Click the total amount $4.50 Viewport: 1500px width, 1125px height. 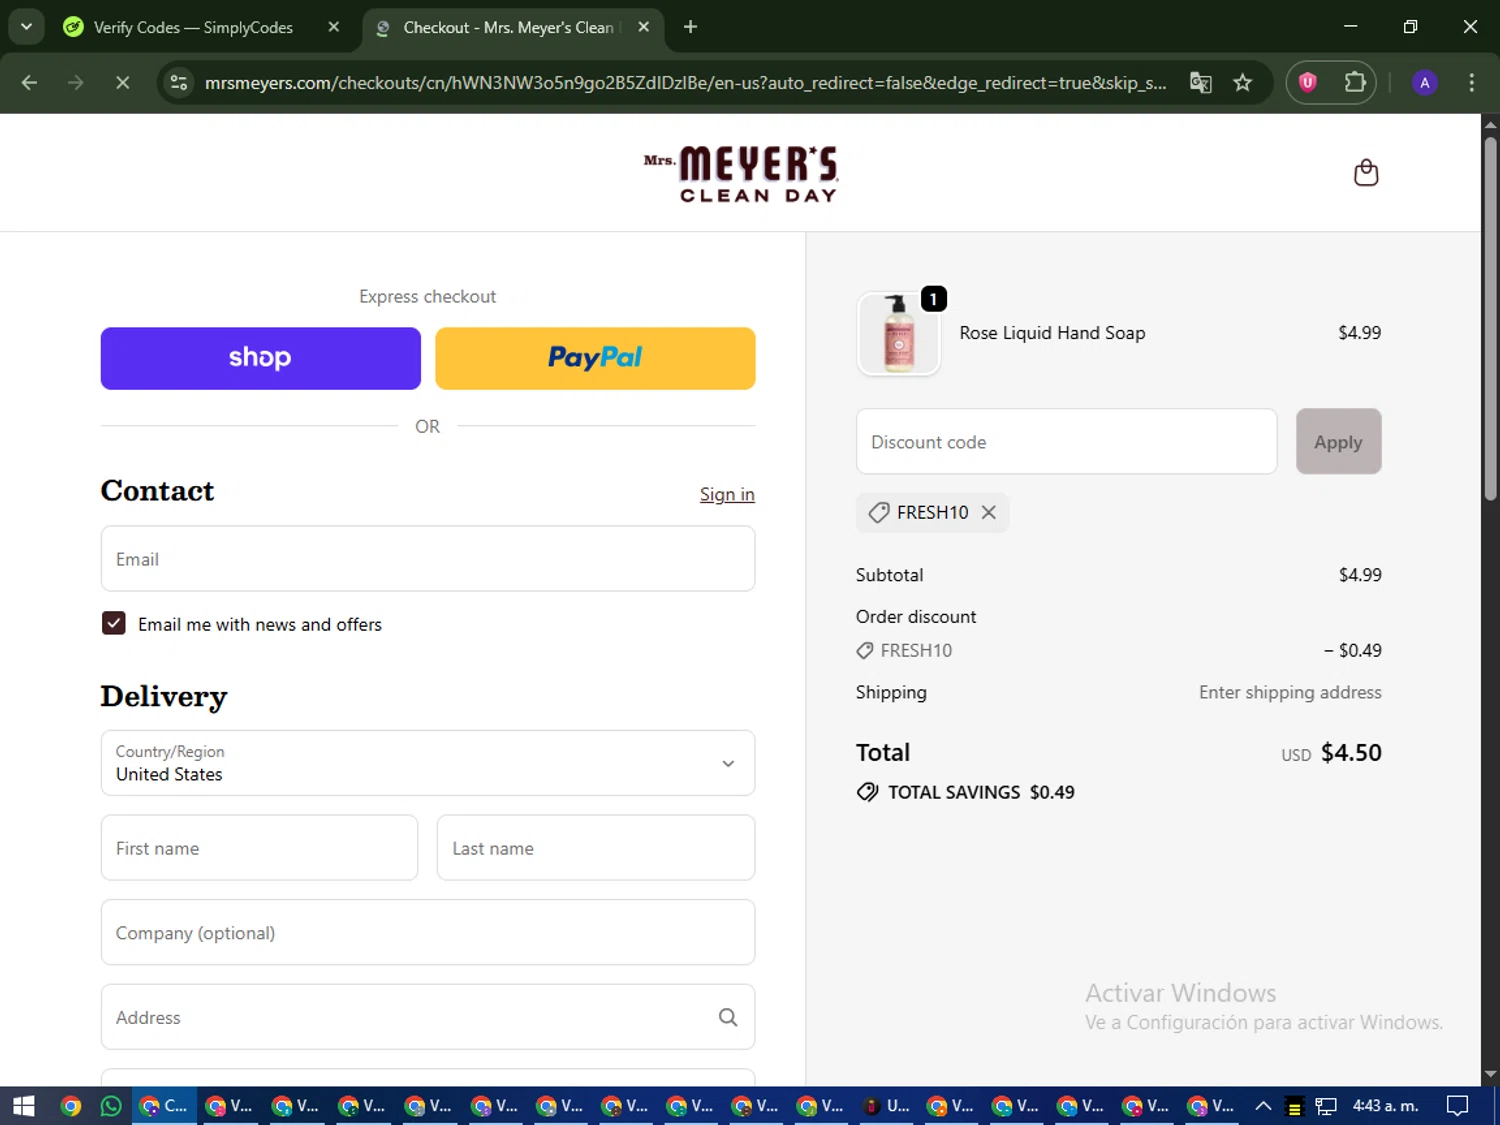click(x=1351, y=752)
